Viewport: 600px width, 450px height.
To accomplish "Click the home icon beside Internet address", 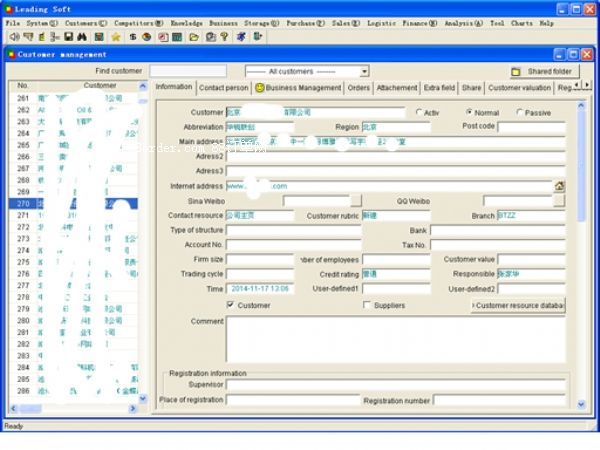I will [x=559, y=186].
